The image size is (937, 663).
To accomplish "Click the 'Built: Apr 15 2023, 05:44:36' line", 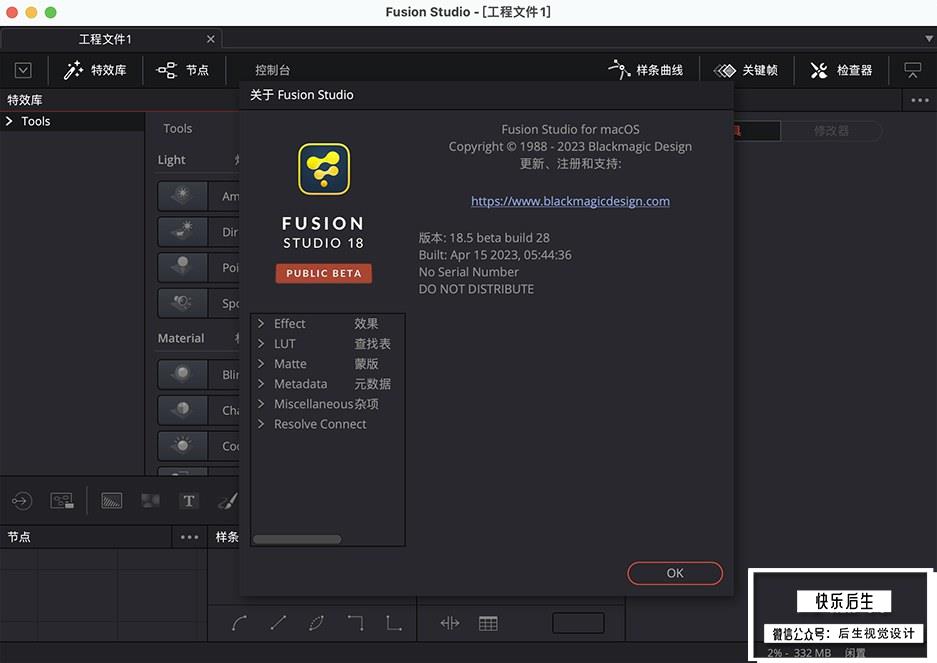I will [x=495, y=255].
